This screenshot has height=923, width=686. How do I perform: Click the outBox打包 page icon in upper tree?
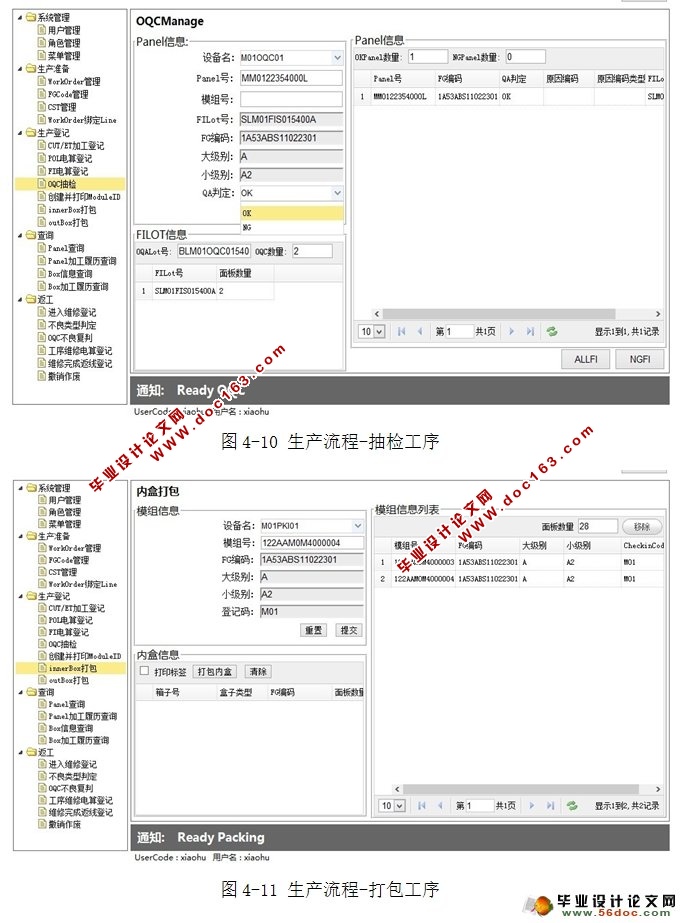(42, 222)
